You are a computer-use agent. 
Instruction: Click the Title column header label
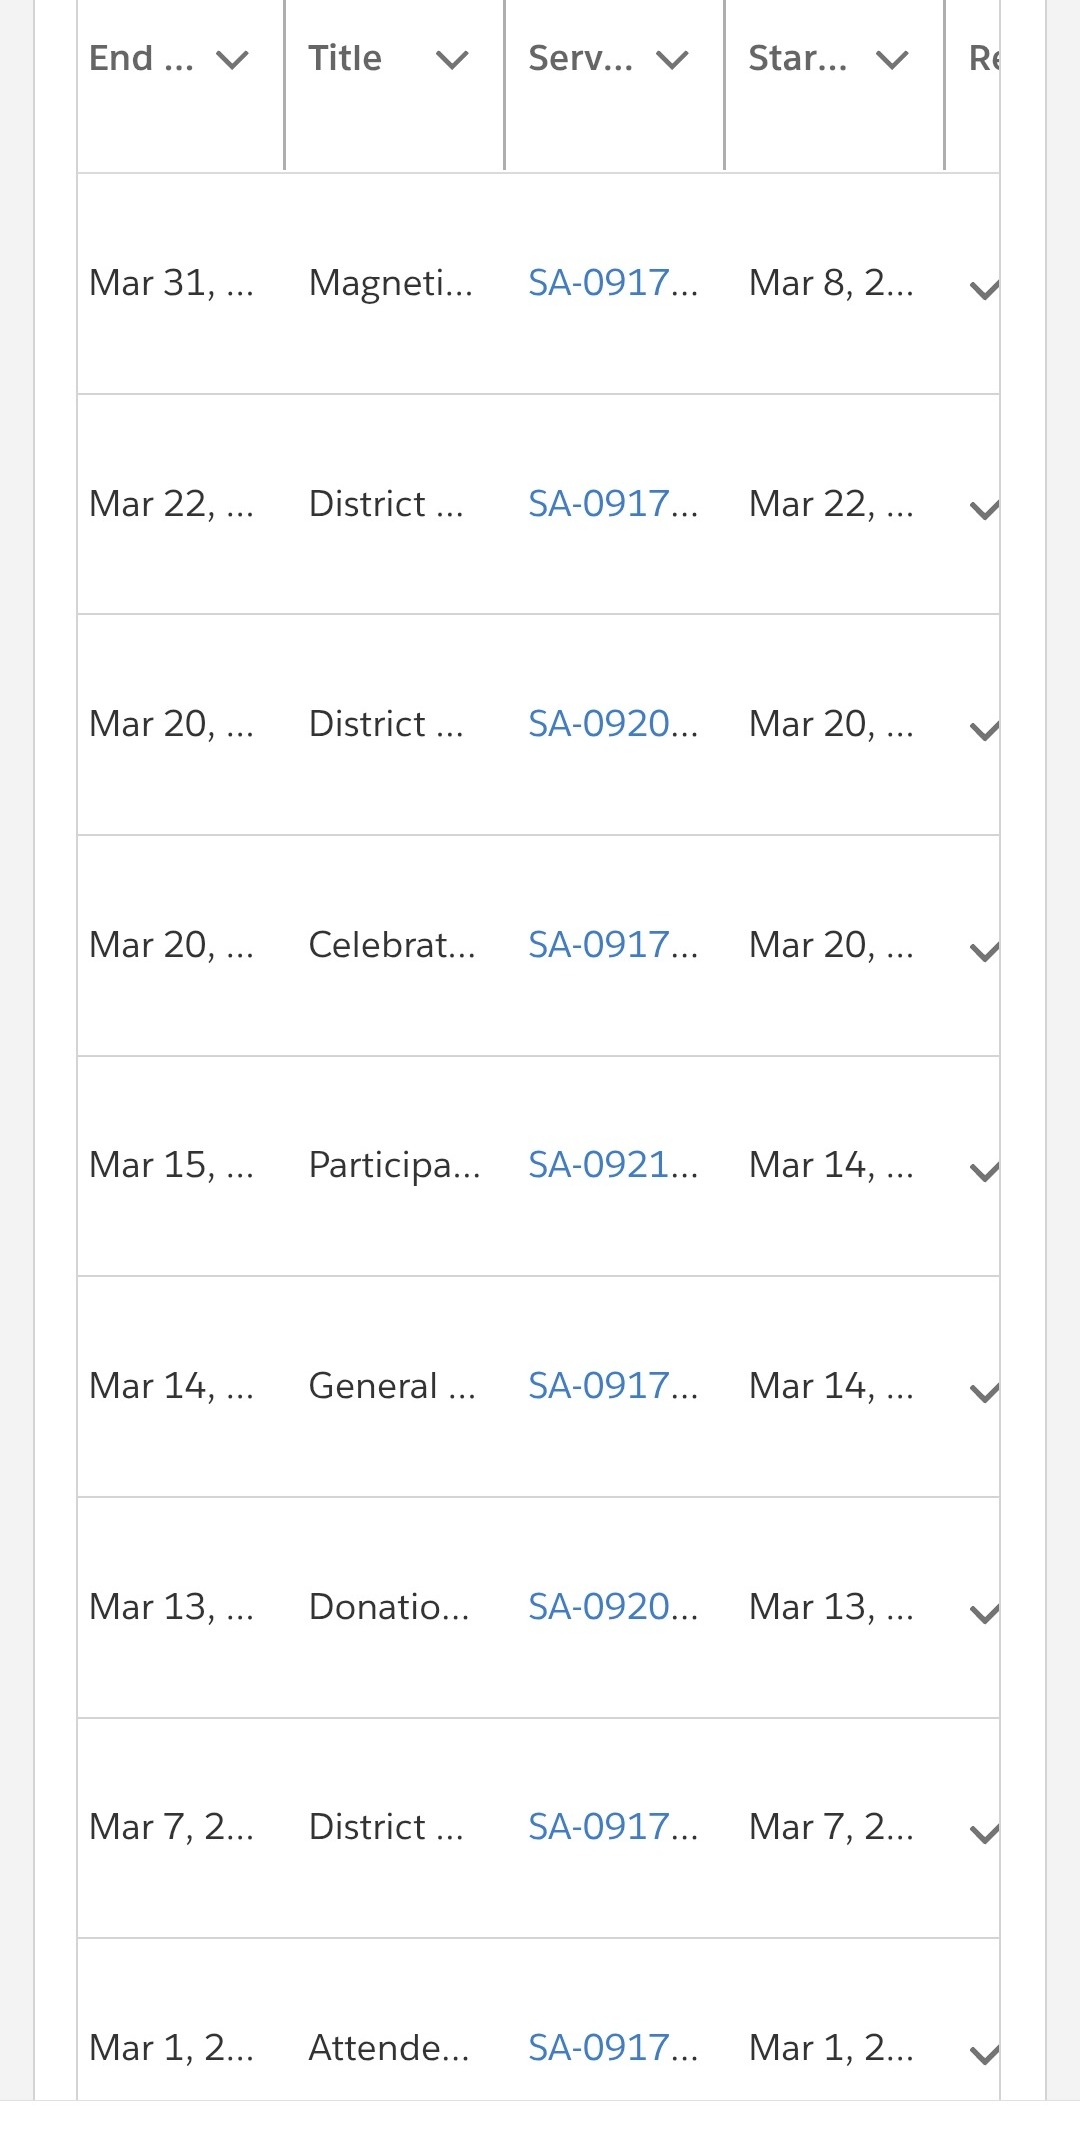tap(345, 58)
